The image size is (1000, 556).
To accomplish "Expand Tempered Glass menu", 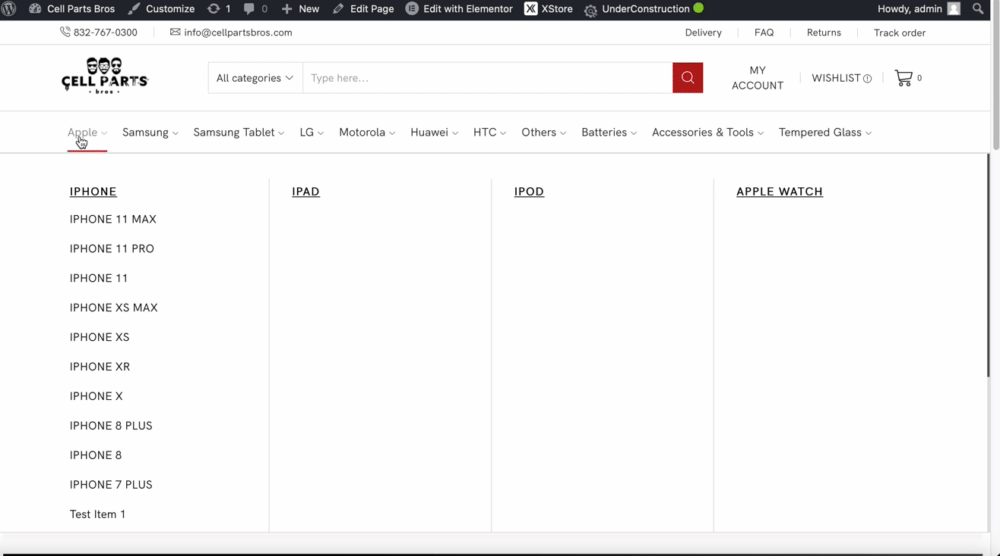I will (825, 133).
